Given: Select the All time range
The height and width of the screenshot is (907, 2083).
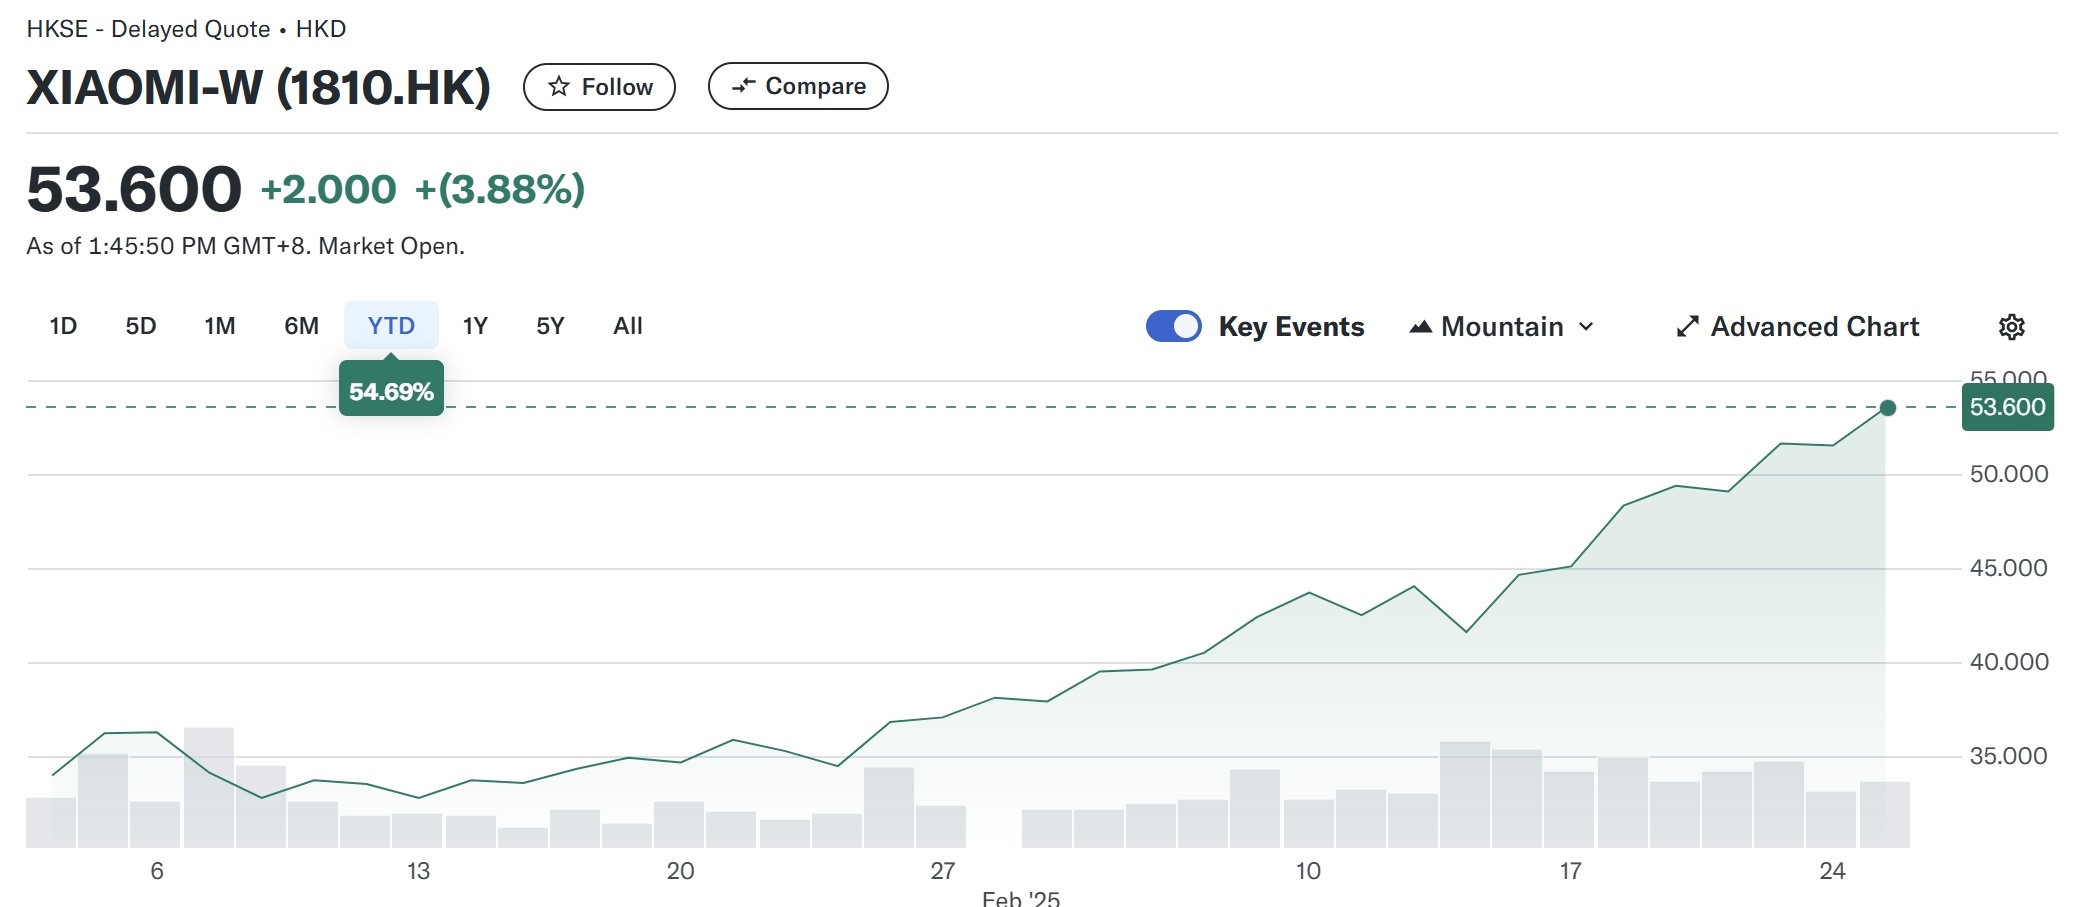Looking at the screenshot, I should click(628, 326).
